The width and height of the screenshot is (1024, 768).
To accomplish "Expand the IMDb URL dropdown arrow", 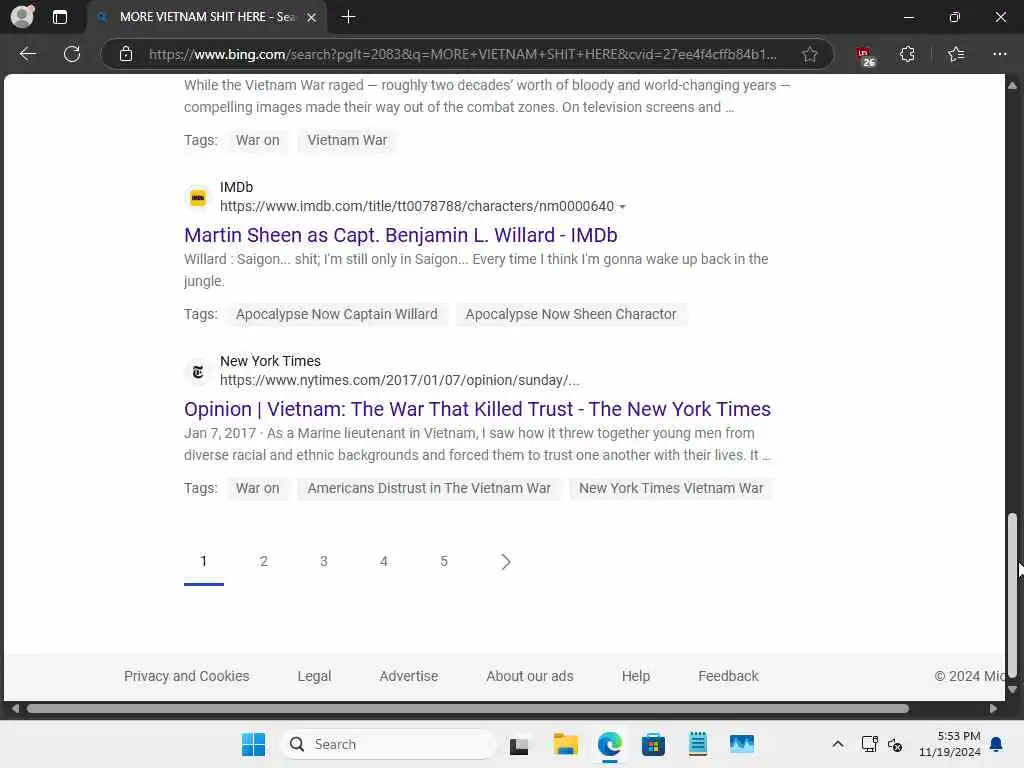I will coord(622,207).
